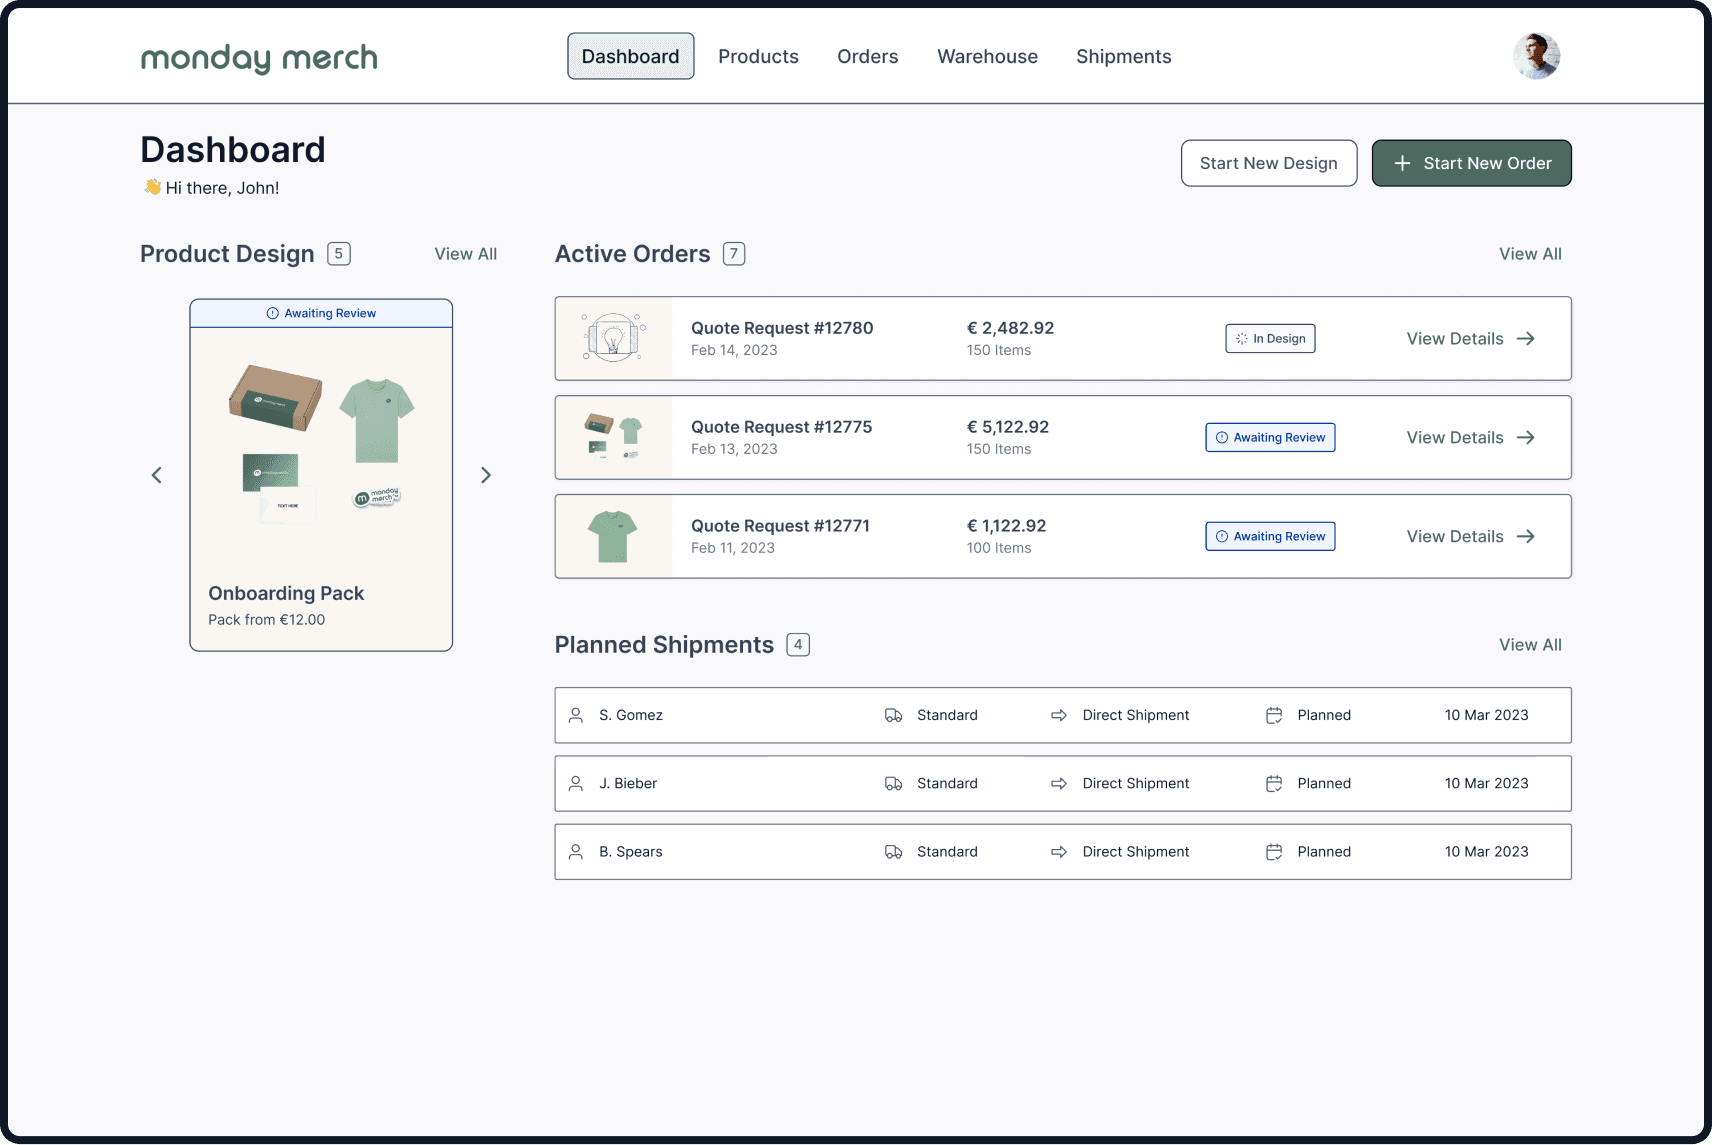
Task: Click the € 5,122.92 amount
Action: 1007,427
